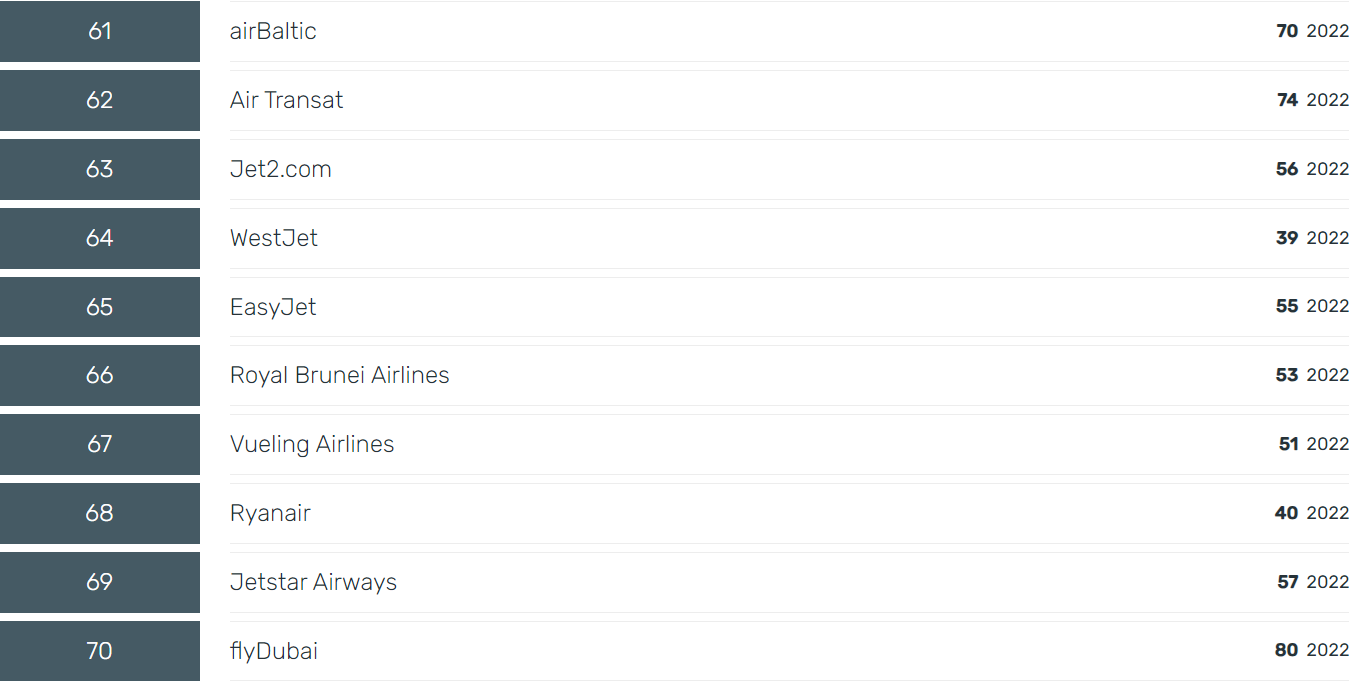Click Air Transat's 2022 rank value 74

pos(1287,100)
